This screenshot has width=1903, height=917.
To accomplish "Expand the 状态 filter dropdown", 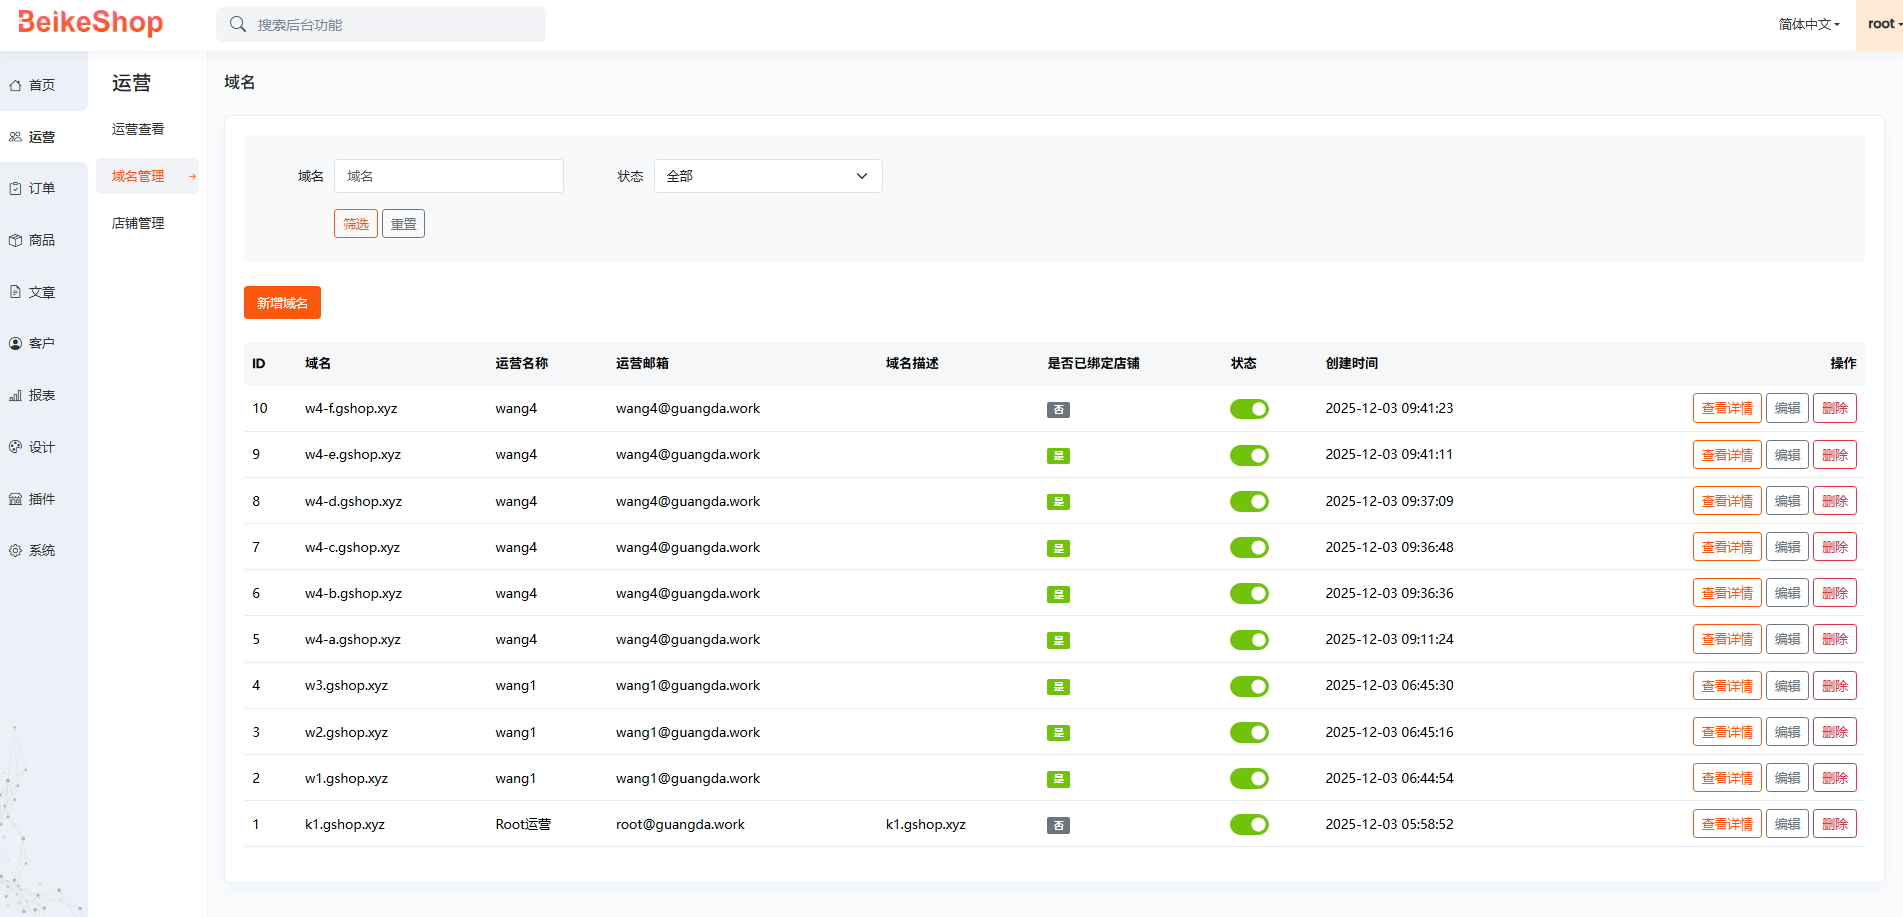I will pyautogui.click(x=767, y=176).
